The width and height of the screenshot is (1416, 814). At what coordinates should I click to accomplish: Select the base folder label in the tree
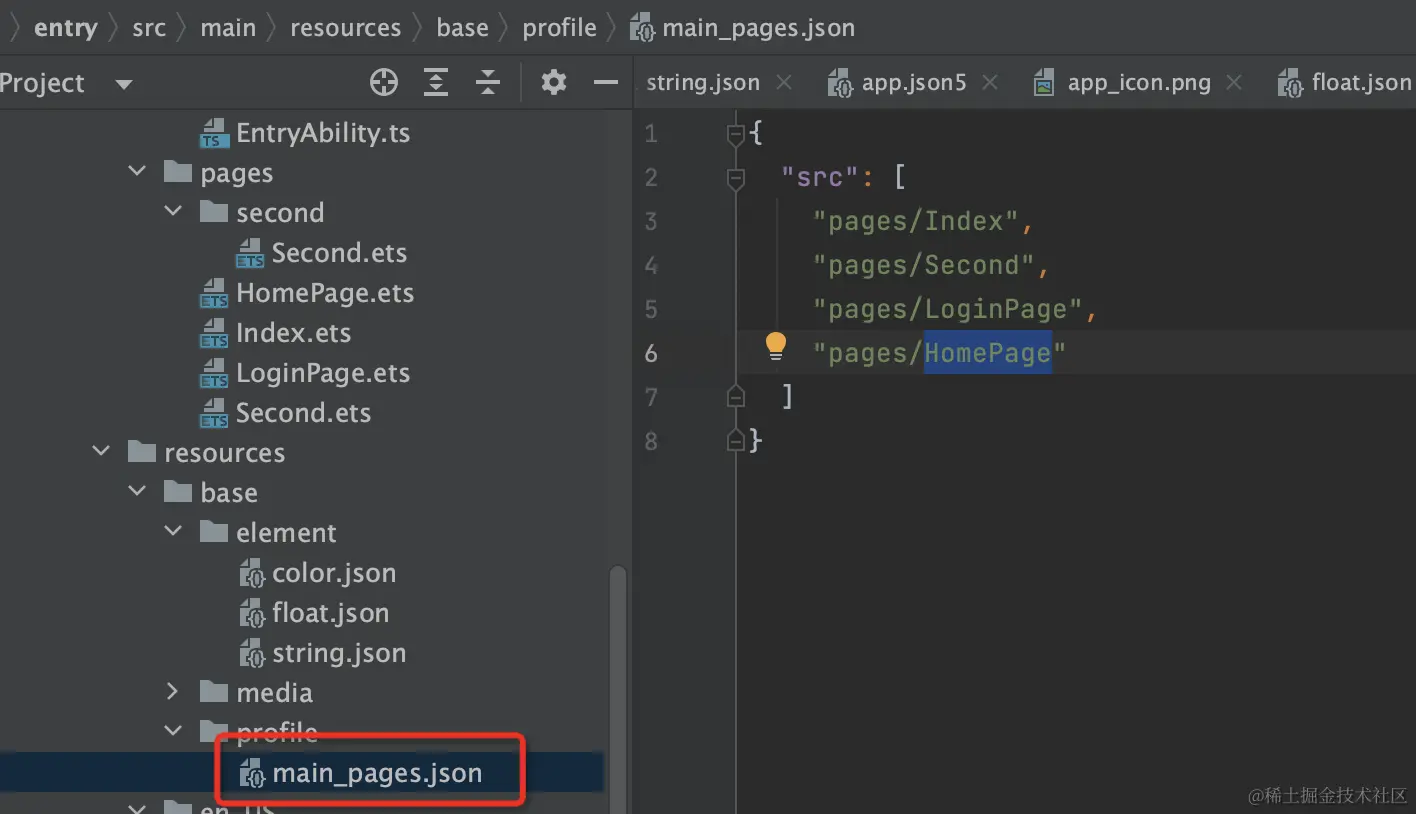coord(229,493)
